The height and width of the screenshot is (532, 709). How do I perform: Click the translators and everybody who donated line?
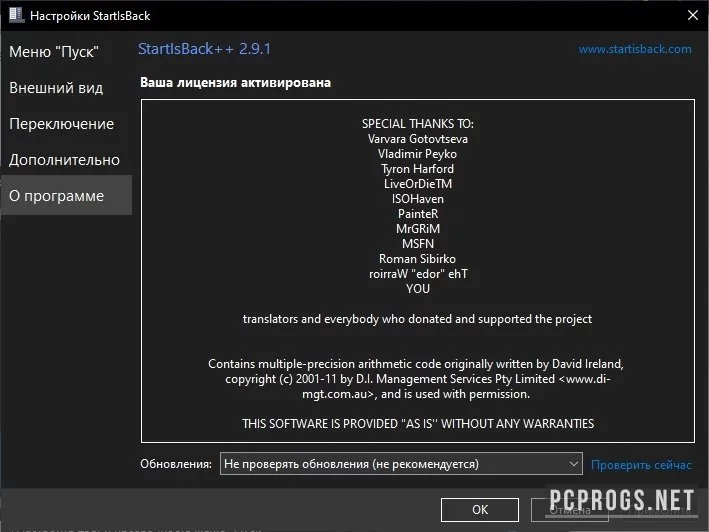417,319
